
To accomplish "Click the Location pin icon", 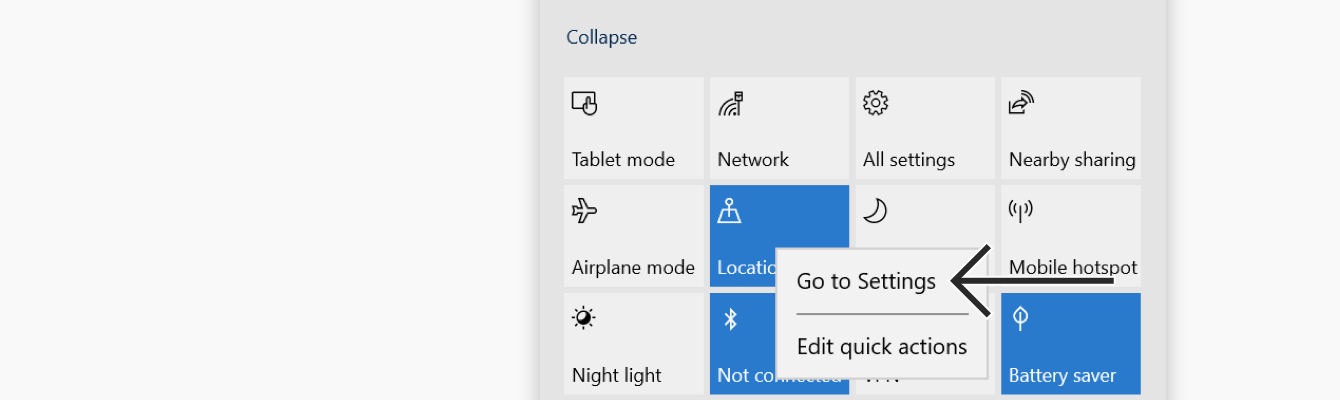I will (730, 211).
